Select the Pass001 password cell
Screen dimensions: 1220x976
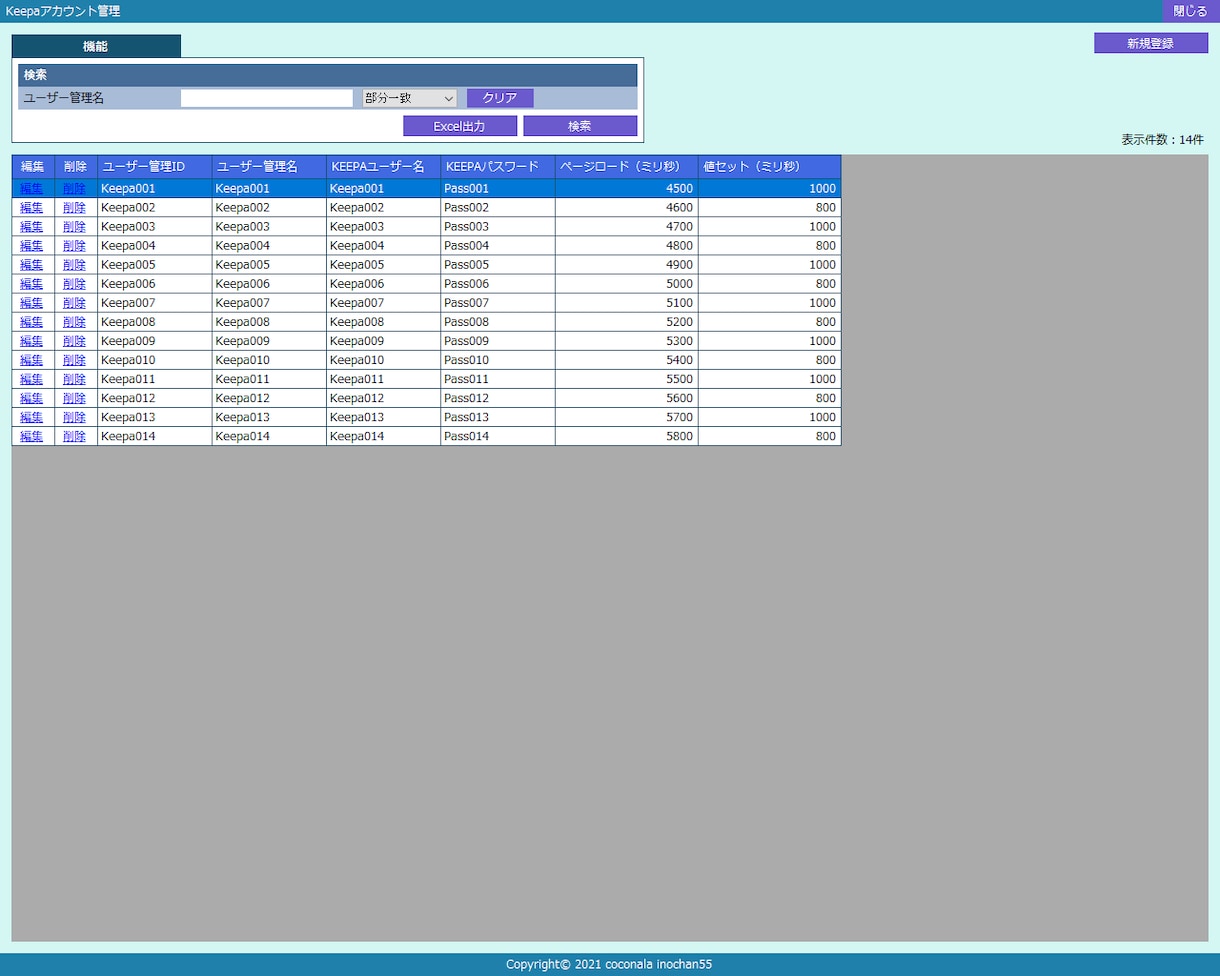click(x=498, y=188)
